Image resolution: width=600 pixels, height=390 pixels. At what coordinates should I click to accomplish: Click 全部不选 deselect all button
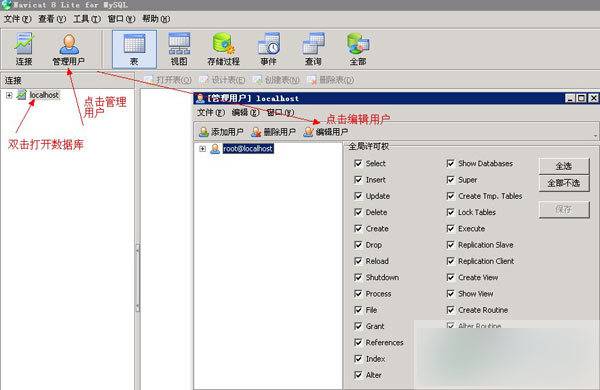click(x=564, y=183)
